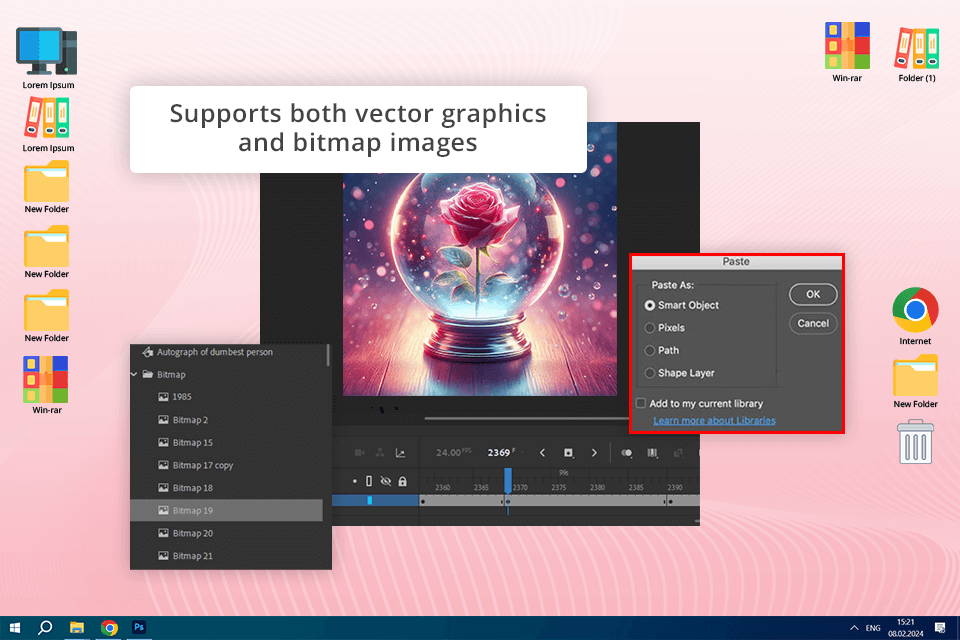Image resolution: width=960 pixels, height=640 pixels.
Task: Select the keyframe near frame 2390
Action: click(670, 502)
